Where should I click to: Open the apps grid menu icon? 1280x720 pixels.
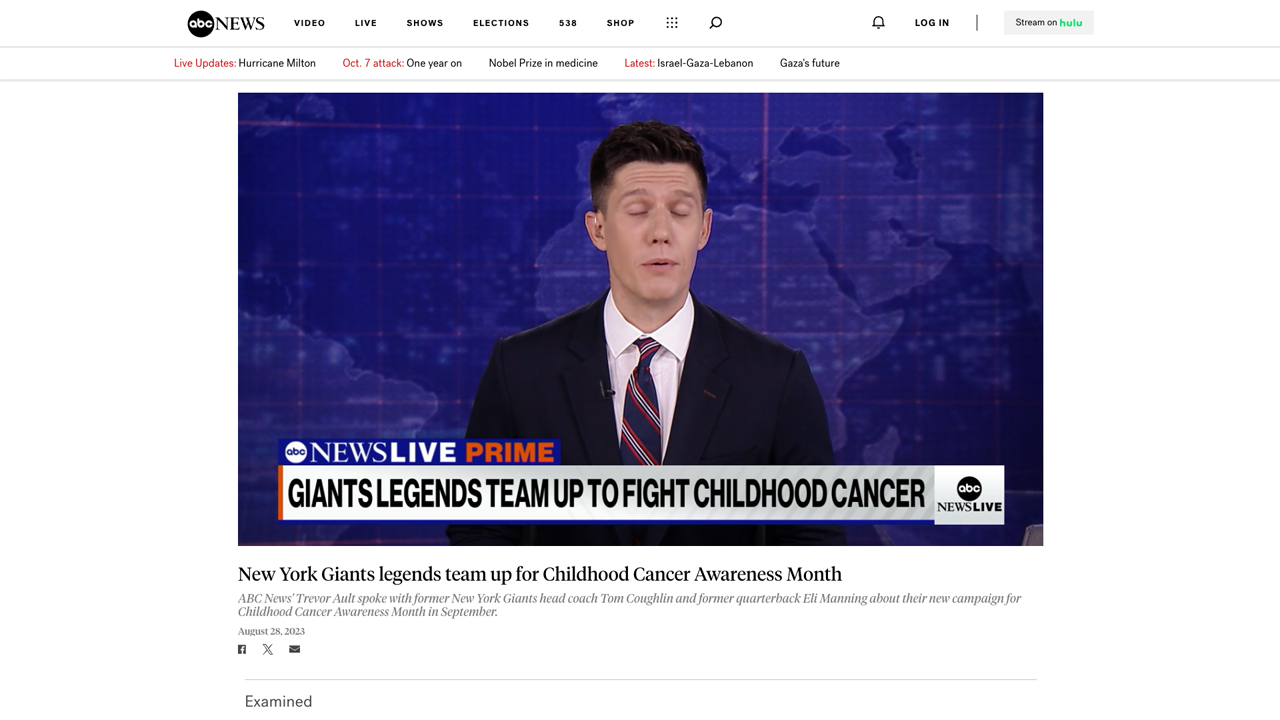click(672, 23)
